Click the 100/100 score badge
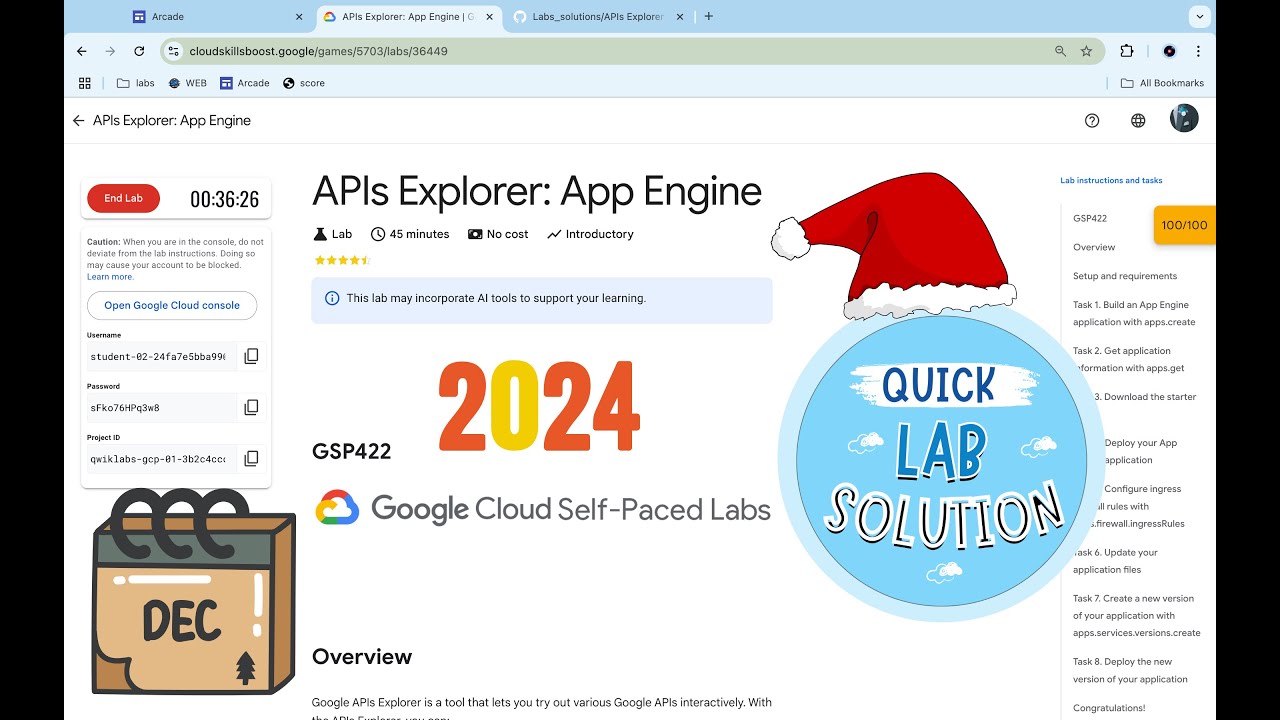Viewport: 1280px width, 720px height. tap(1185, 225)
